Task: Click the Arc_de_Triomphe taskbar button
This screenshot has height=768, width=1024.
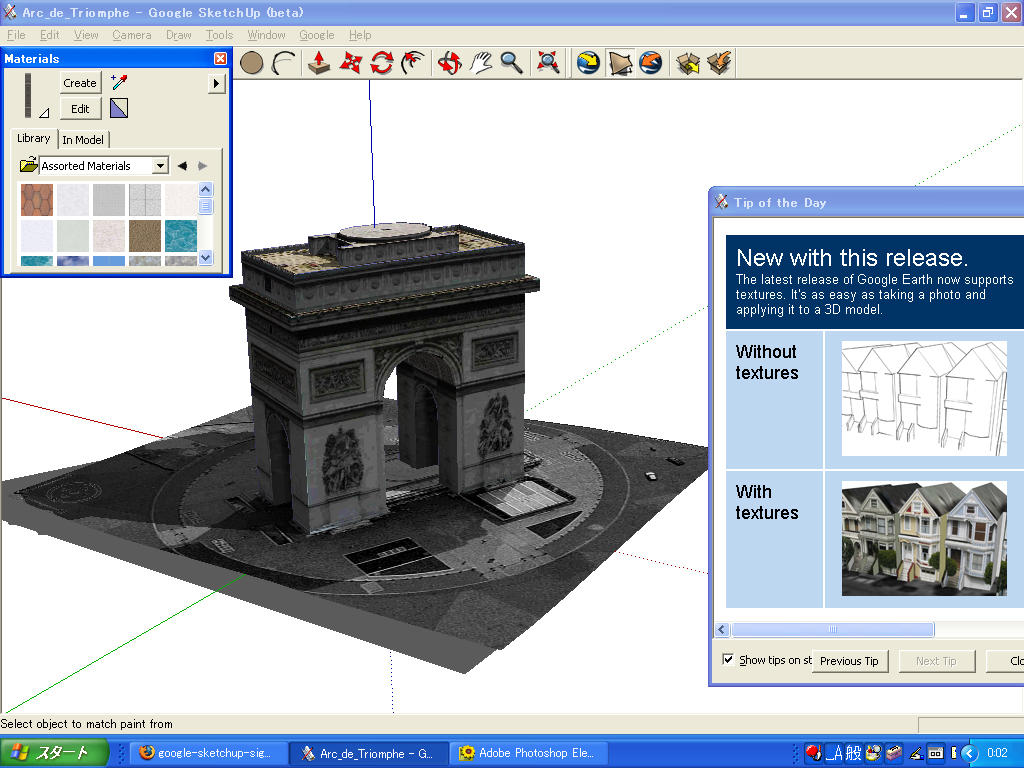Action: click(x=370, y=753)
